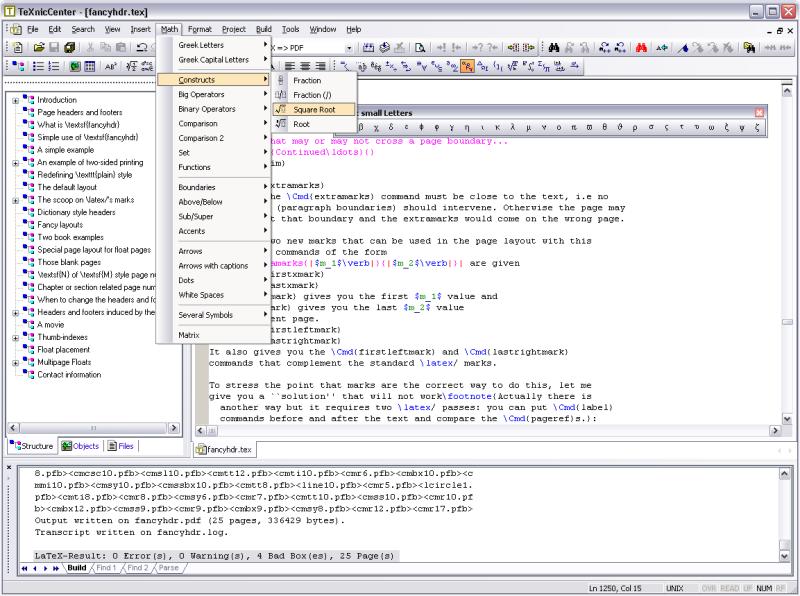Select 'Those blank pages' tree item
Image resolution: width=800 pixels, height=596 pixels.
coord(69,262)
